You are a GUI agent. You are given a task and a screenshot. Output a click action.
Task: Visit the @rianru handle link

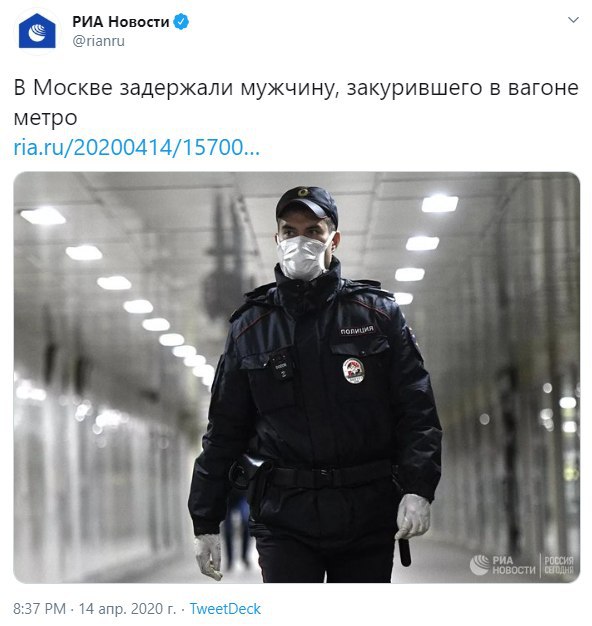[x=99, y=41]
